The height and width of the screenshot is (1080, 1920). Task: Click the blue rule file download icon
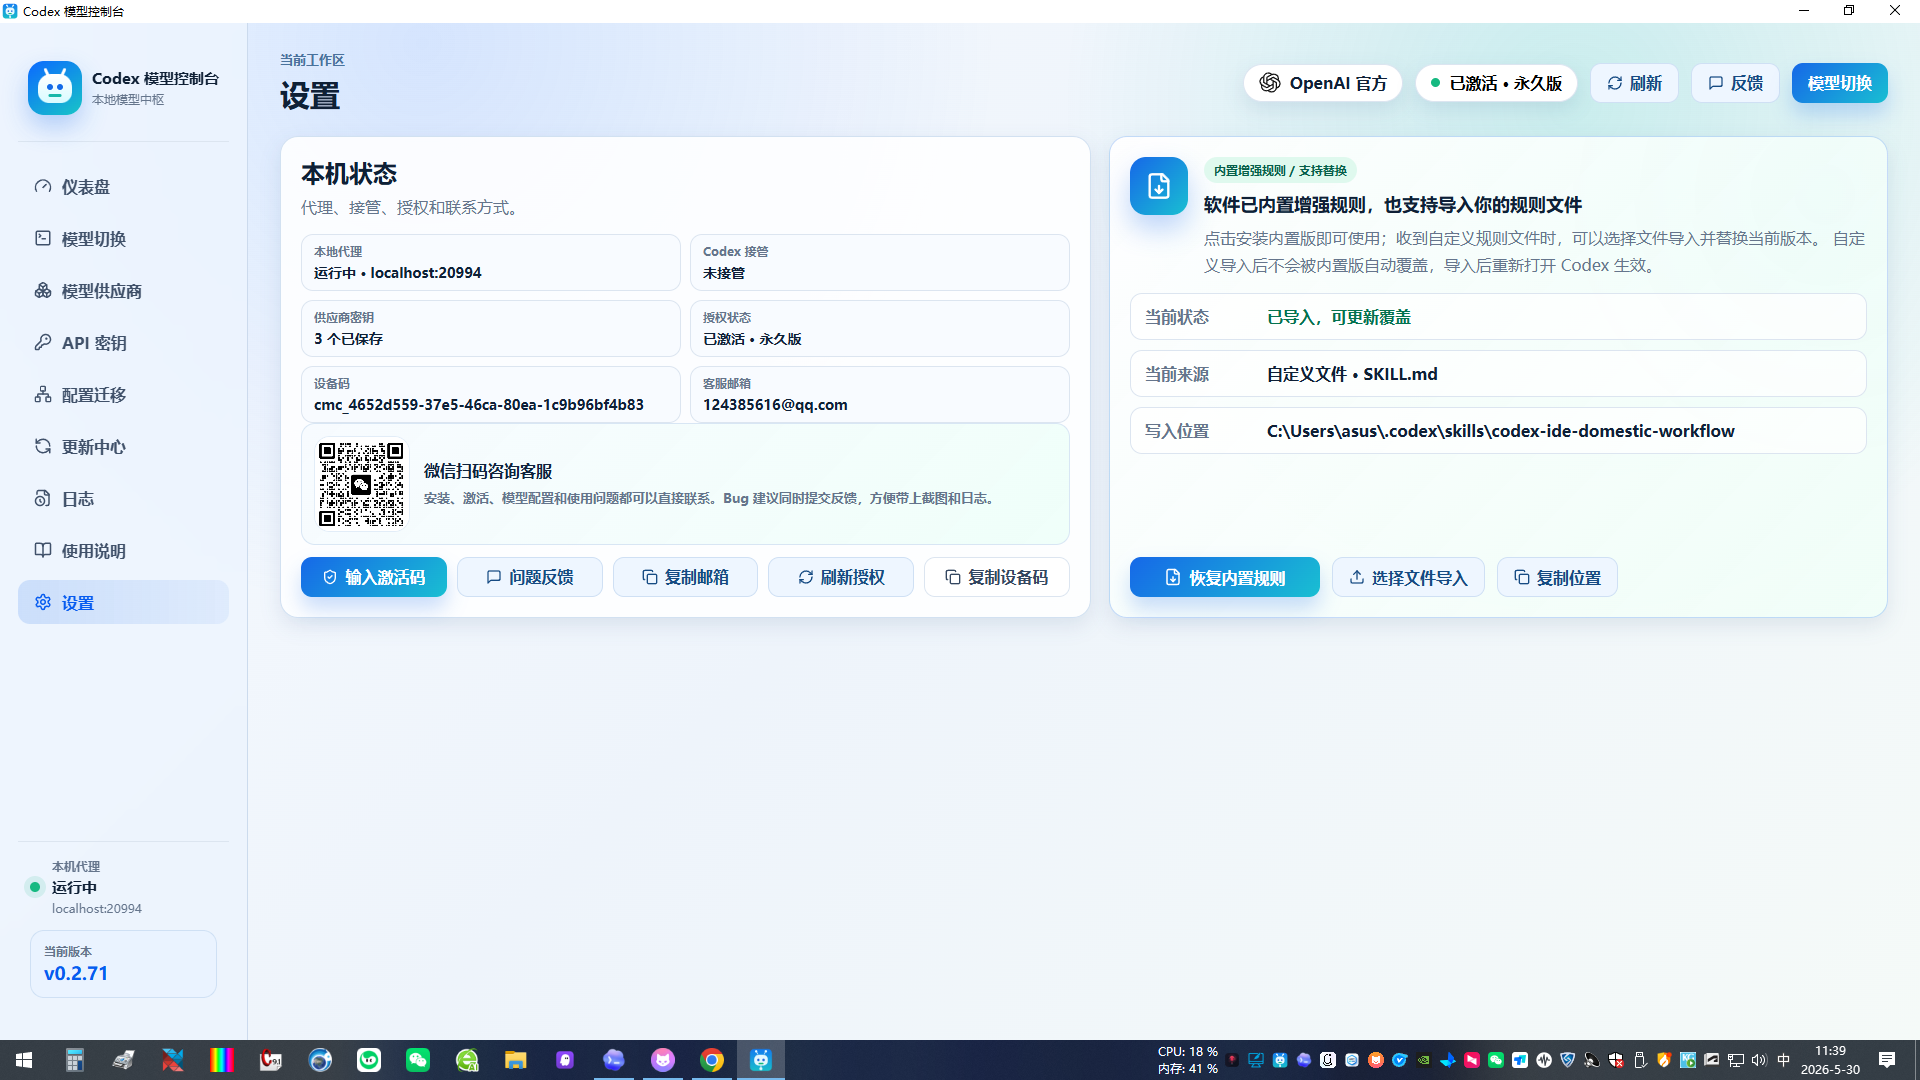coord(1159,186)
